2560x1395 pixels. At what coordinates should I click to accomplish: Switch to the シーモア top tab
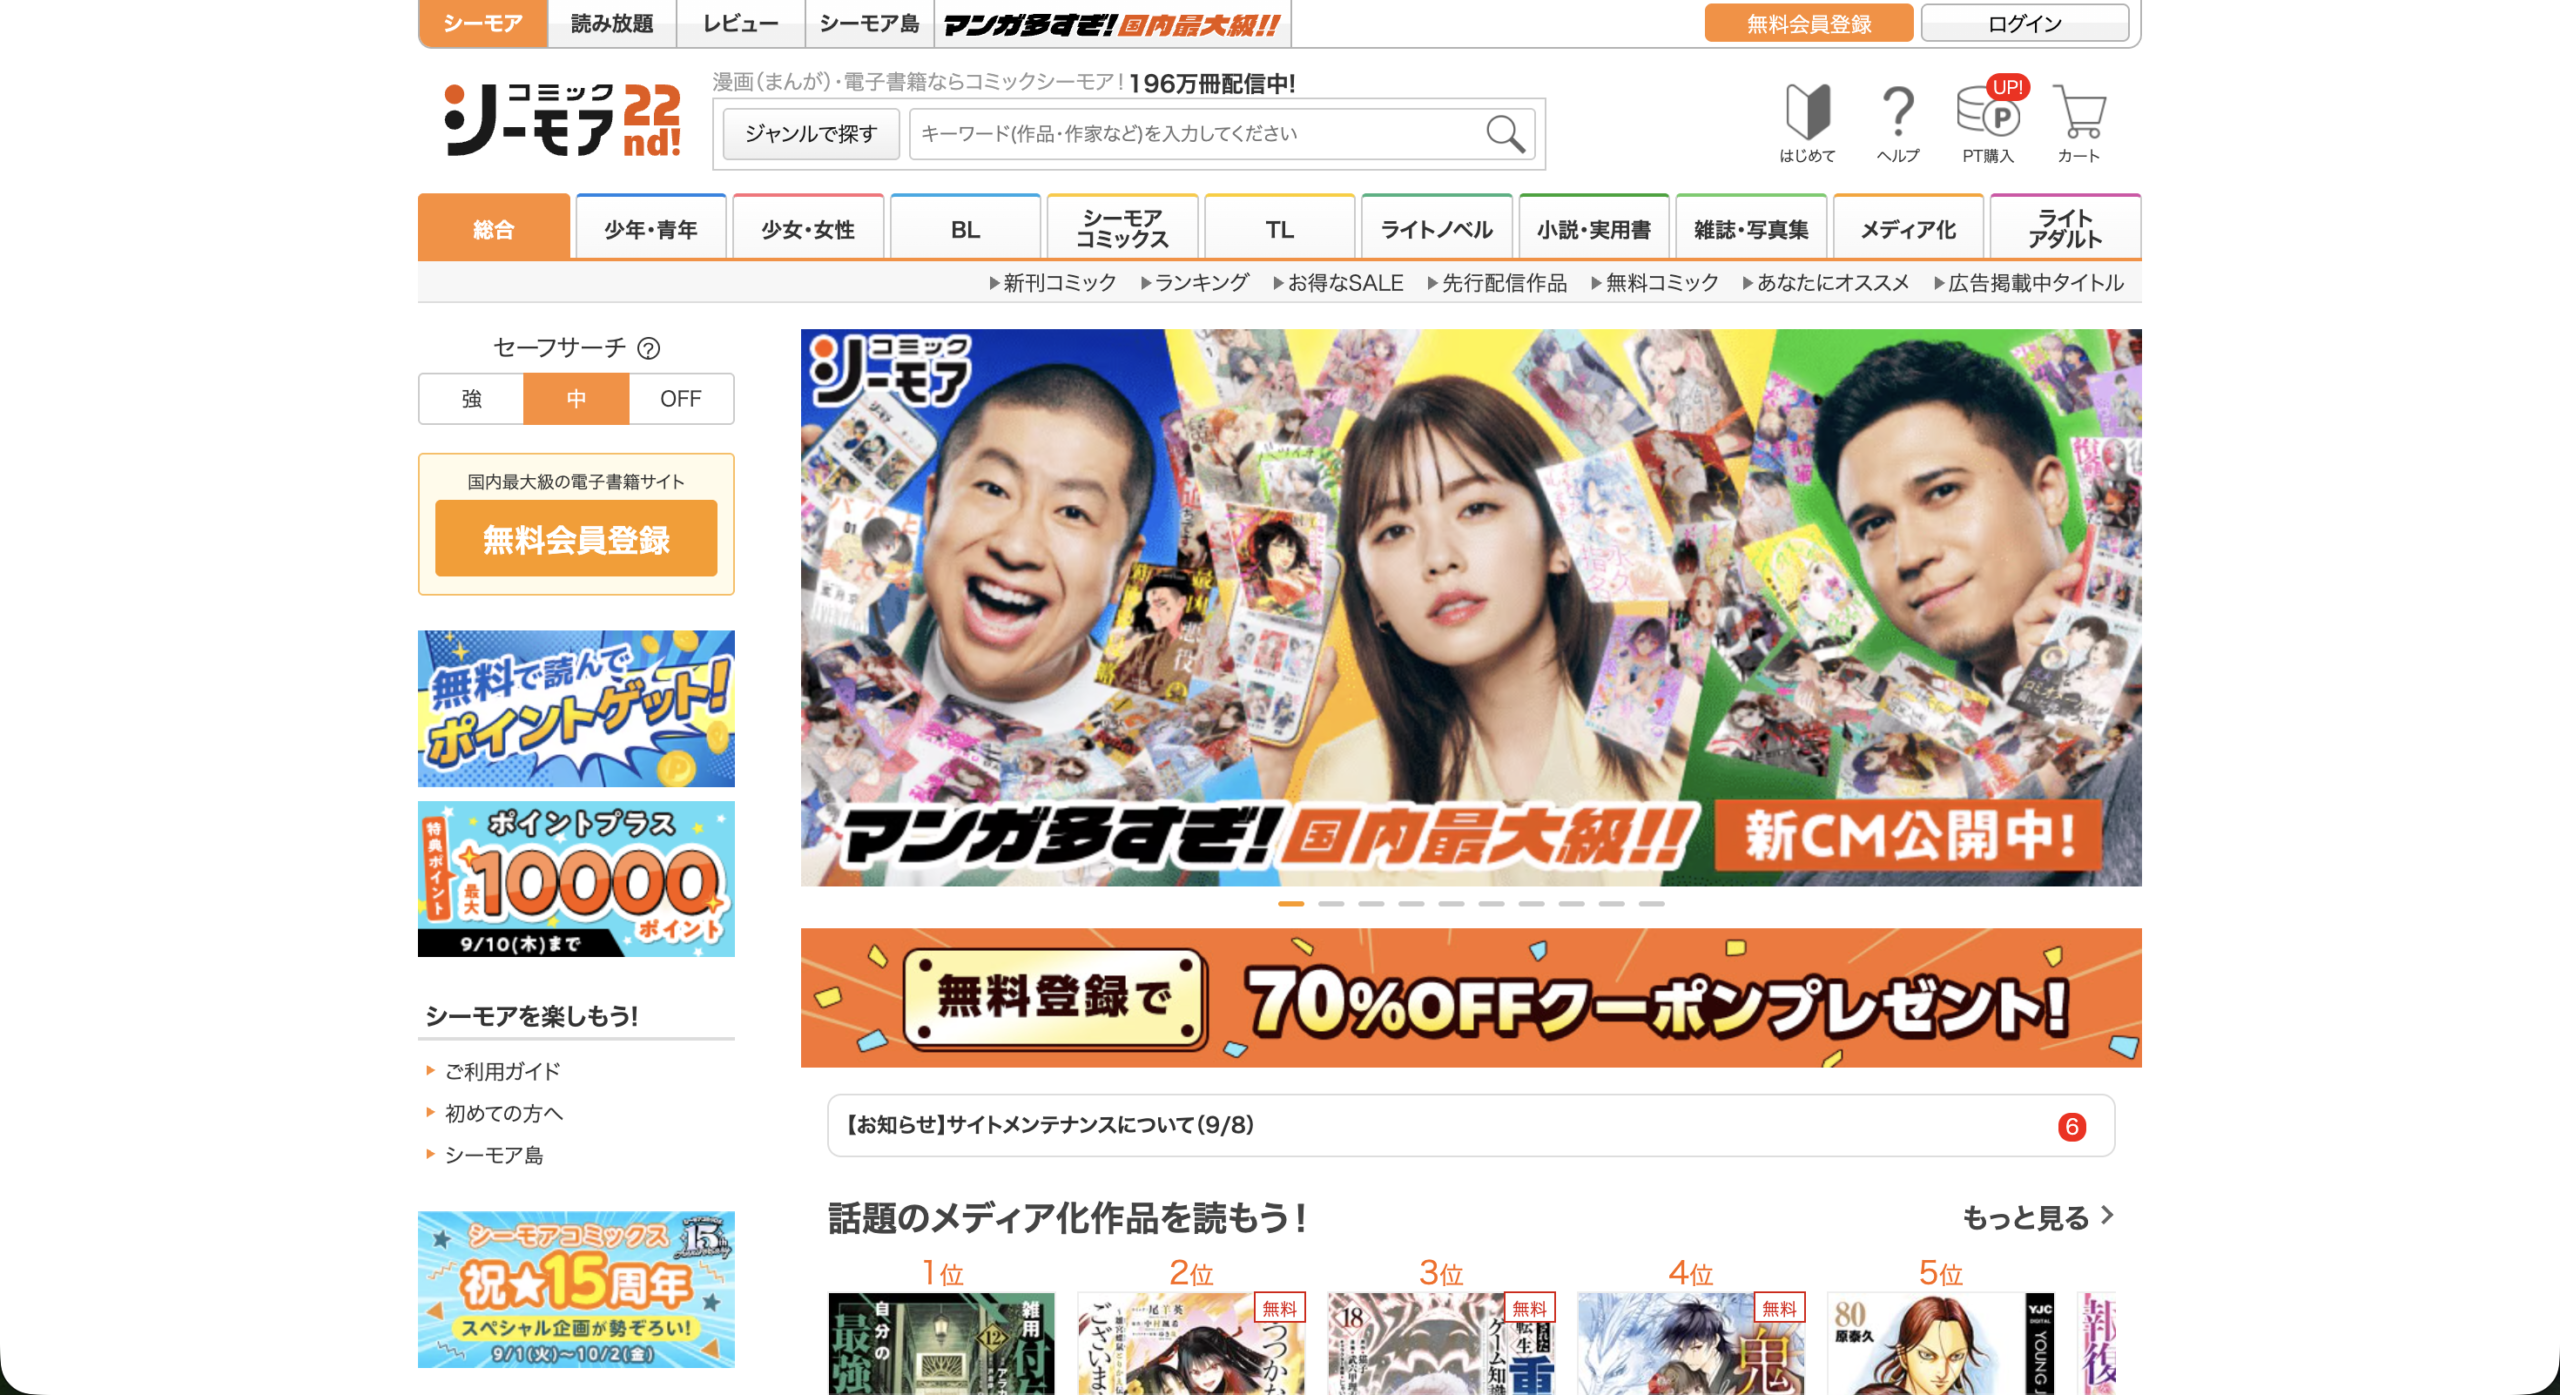coord(483,23)
